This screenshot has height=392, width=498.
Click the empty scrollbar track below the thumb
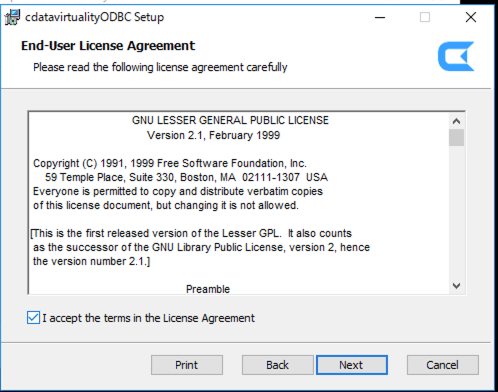[456, 212]
